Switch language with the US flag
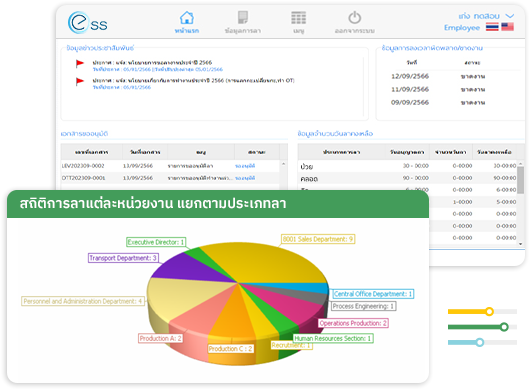This screenshot has height=391, width=531. [507, 27]
